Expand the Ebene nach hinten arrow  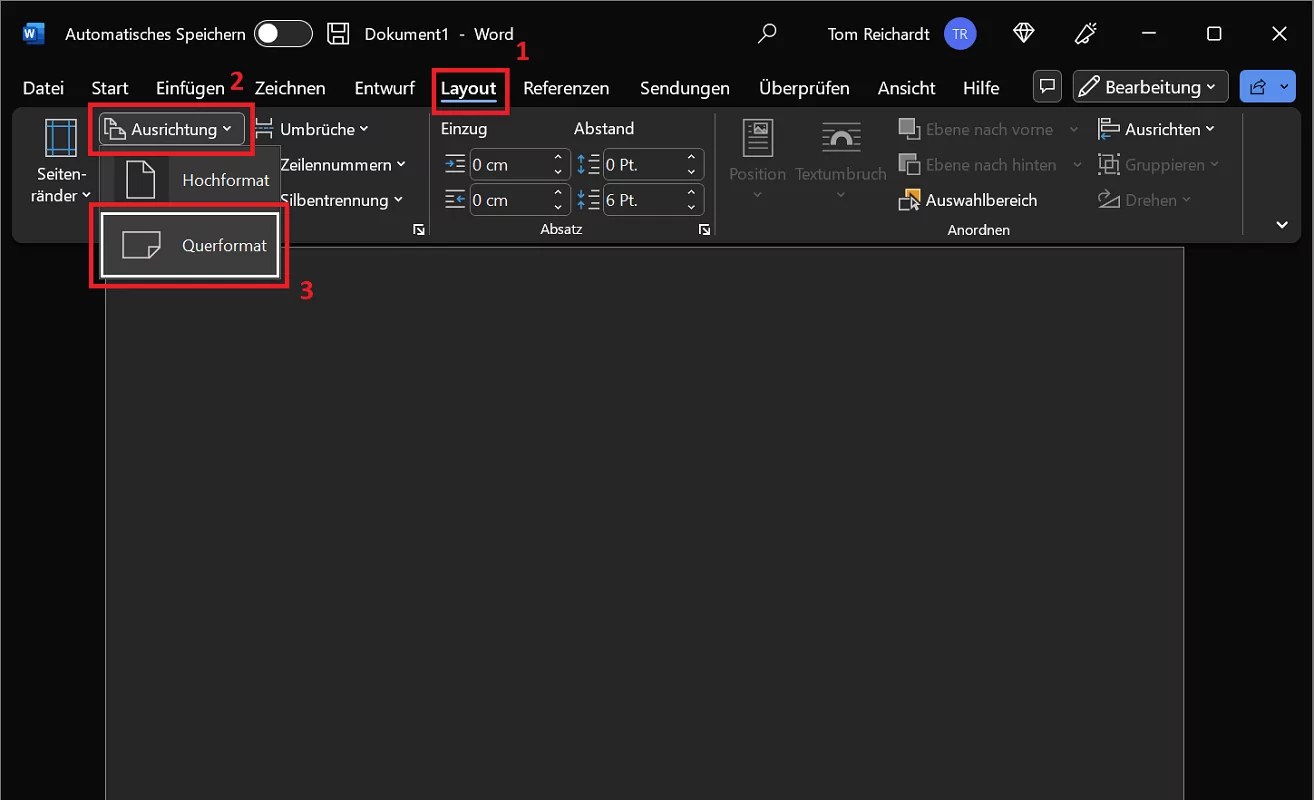coord(1077,165)
